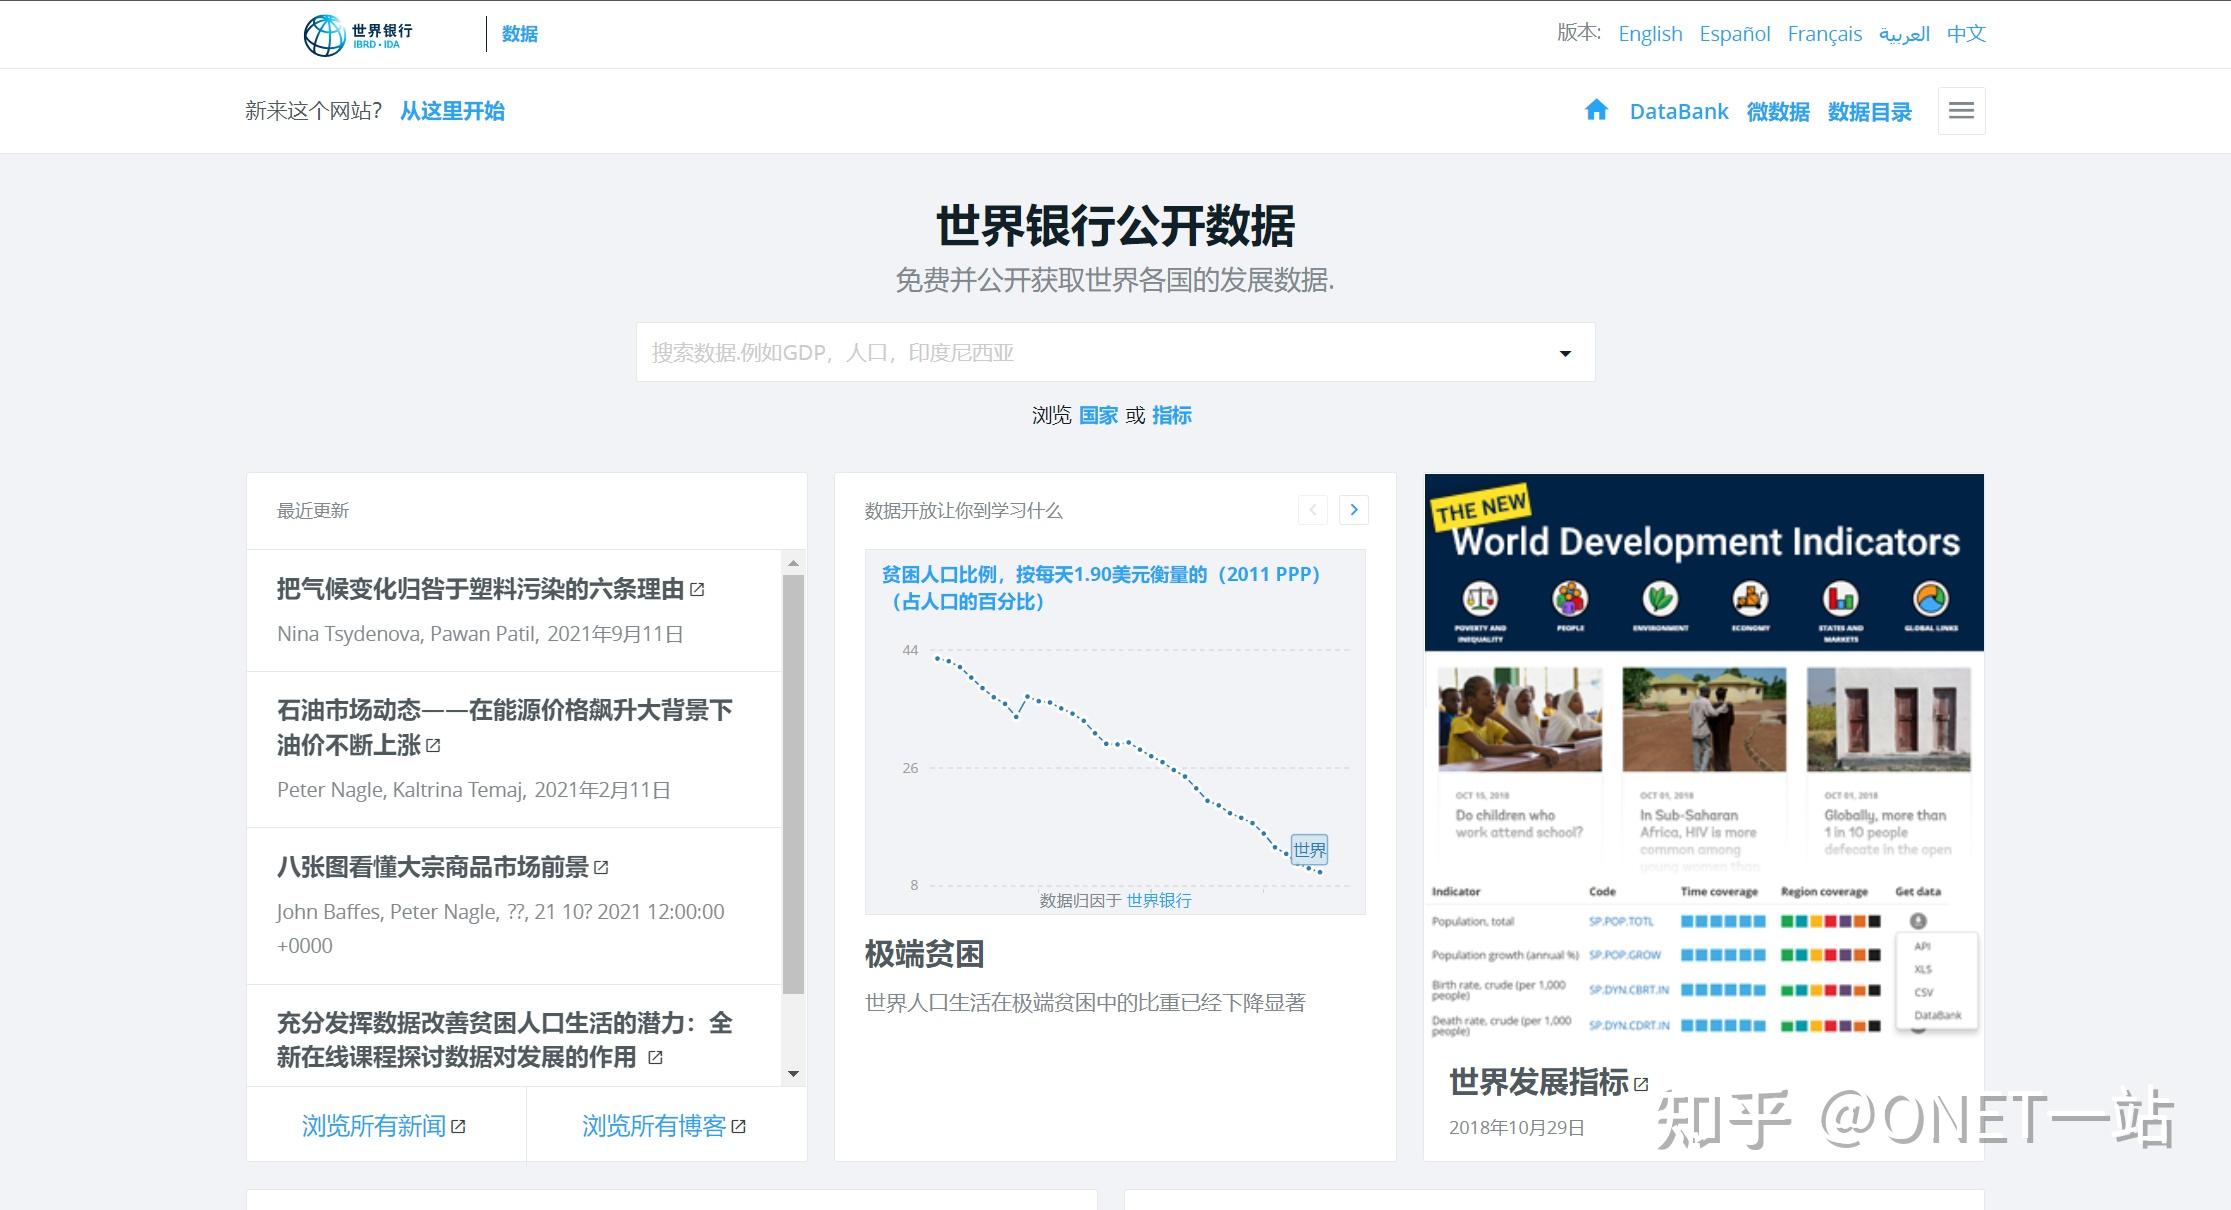Open the 数据 header link
The image size is (2231, 1210).
tap(519, 34)
